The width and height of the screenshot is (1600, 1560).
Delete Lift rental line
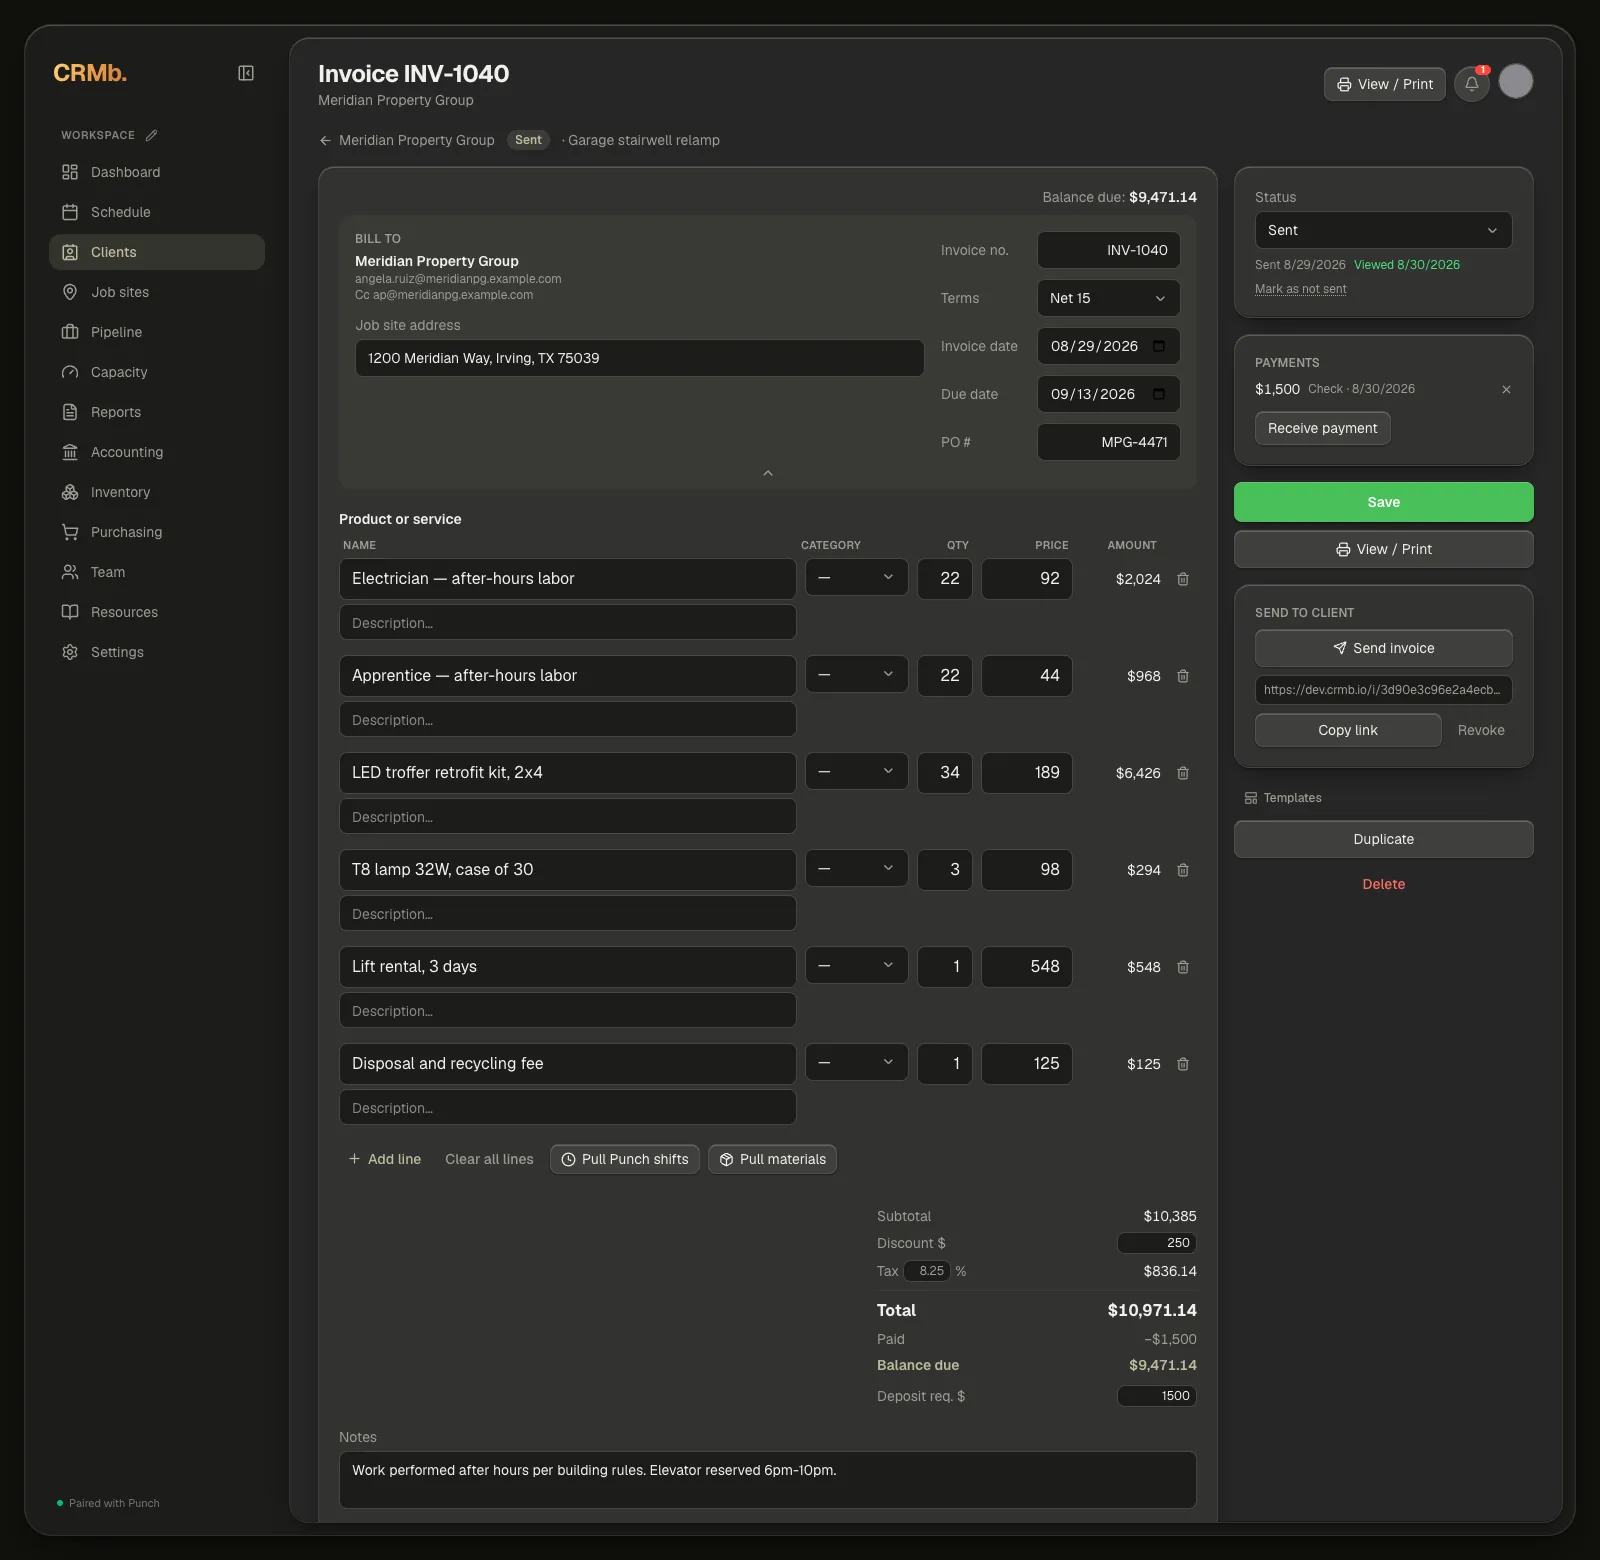click(x=1183, y=967)
